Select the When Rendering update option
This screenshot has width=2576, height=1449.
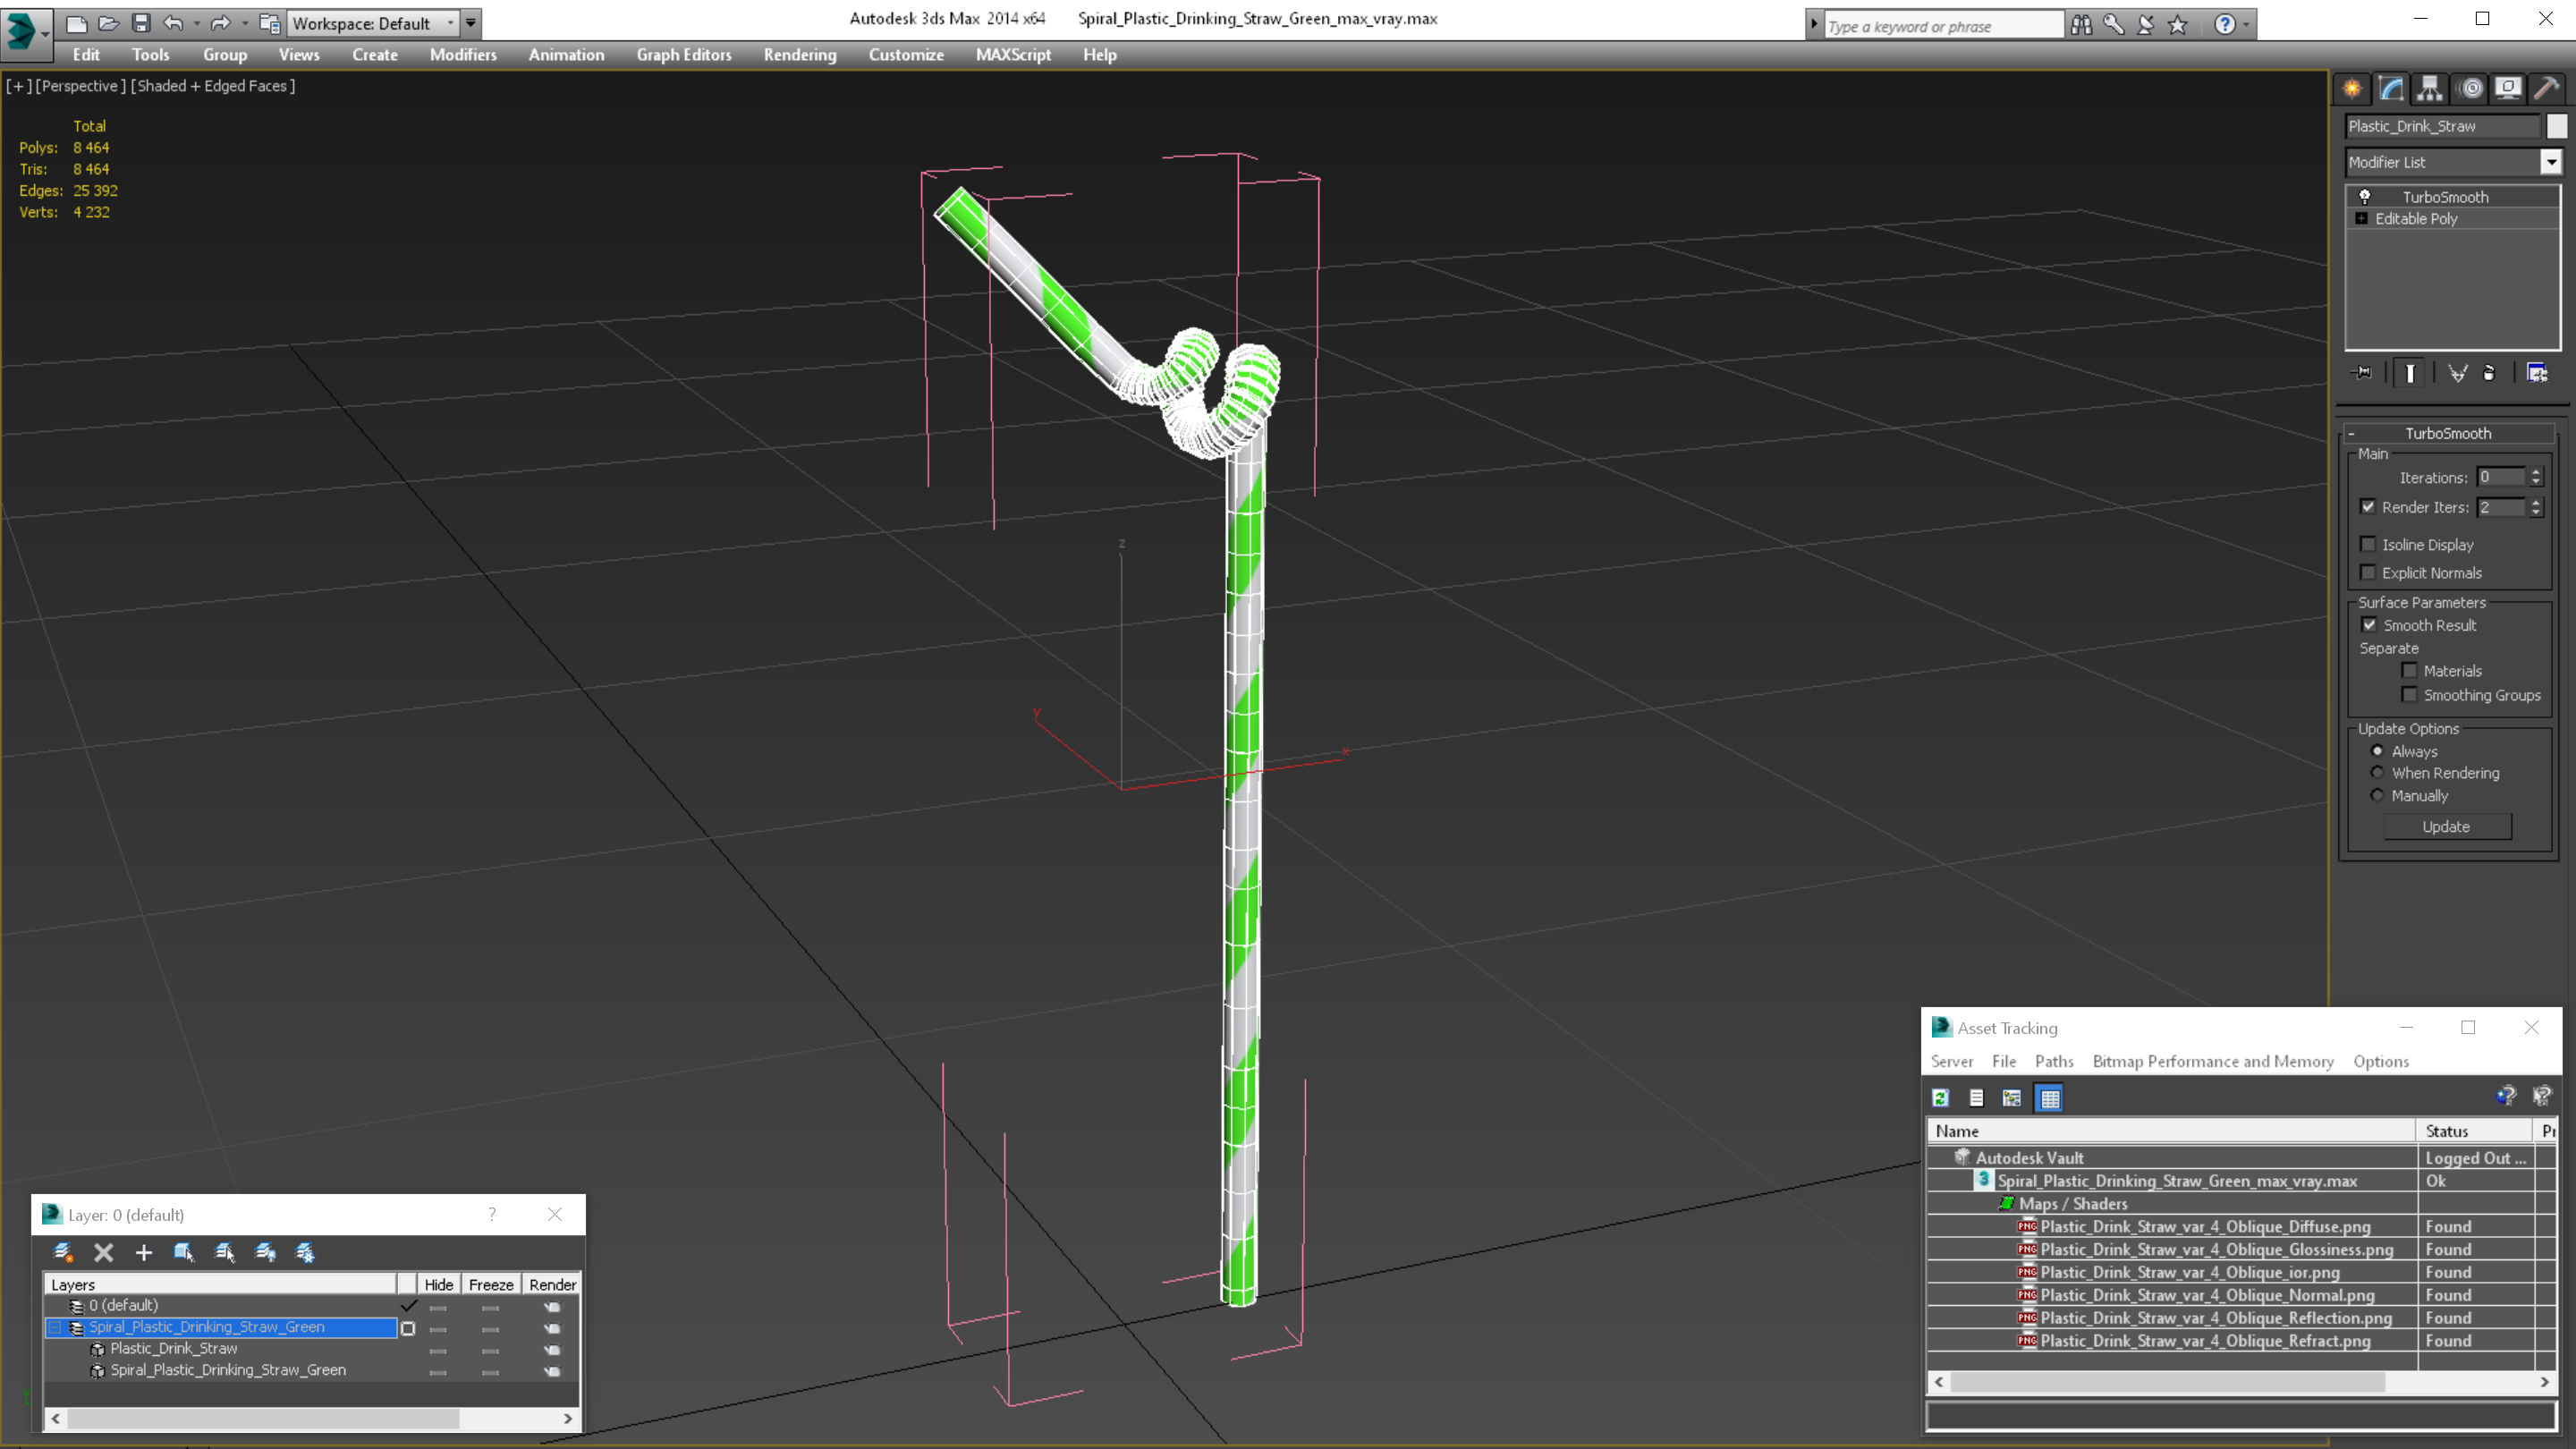click(x=2377, y=773)
